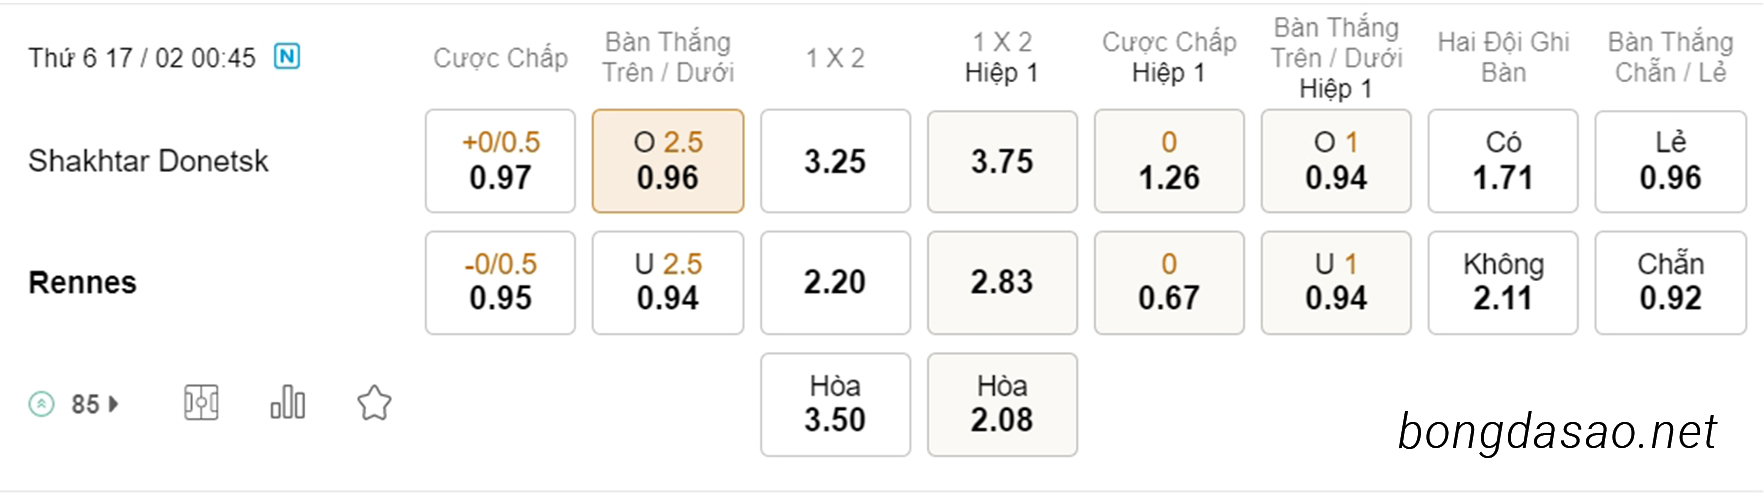Choose Có for both teams scoring 1.71
1764x502 pixels.
[1503, 161]
